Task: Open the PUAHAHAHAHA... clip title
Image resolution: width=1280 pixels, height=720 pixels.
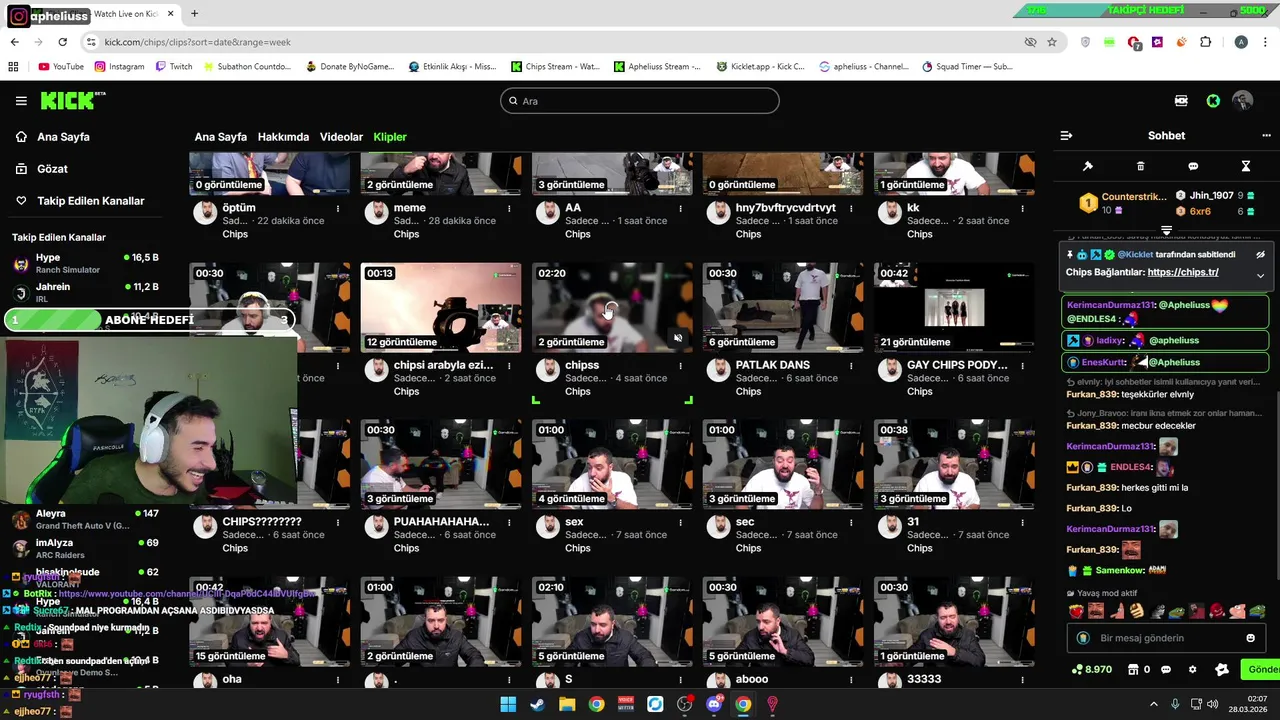Action: point(441,522)
